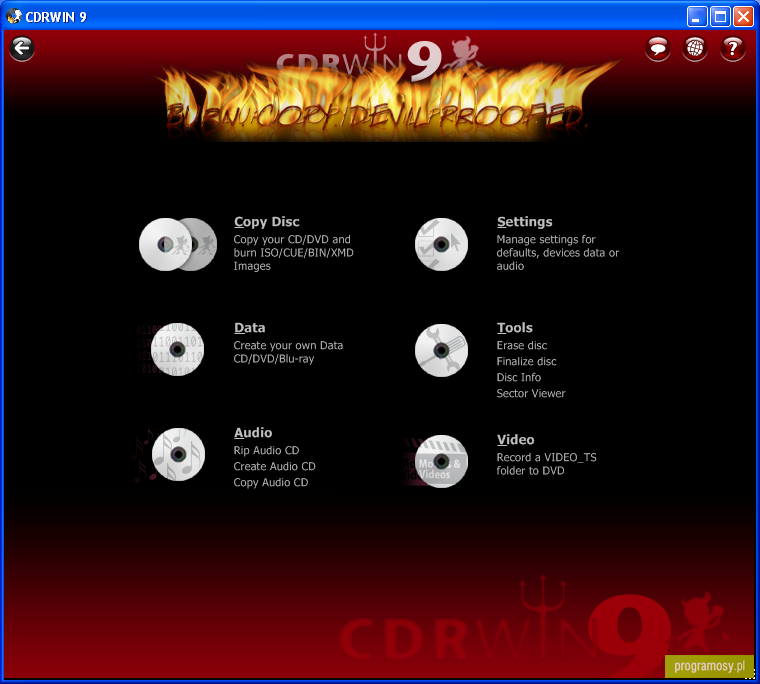Open the speech bubble feedback icon
Viewport: 760px width, 684px height.
(x=658, y=48)
